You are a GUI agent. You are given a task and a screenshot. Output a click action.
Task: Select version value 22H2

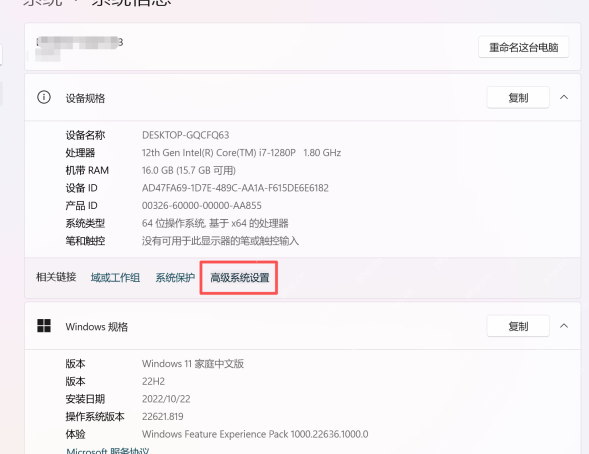pos(153,381)
